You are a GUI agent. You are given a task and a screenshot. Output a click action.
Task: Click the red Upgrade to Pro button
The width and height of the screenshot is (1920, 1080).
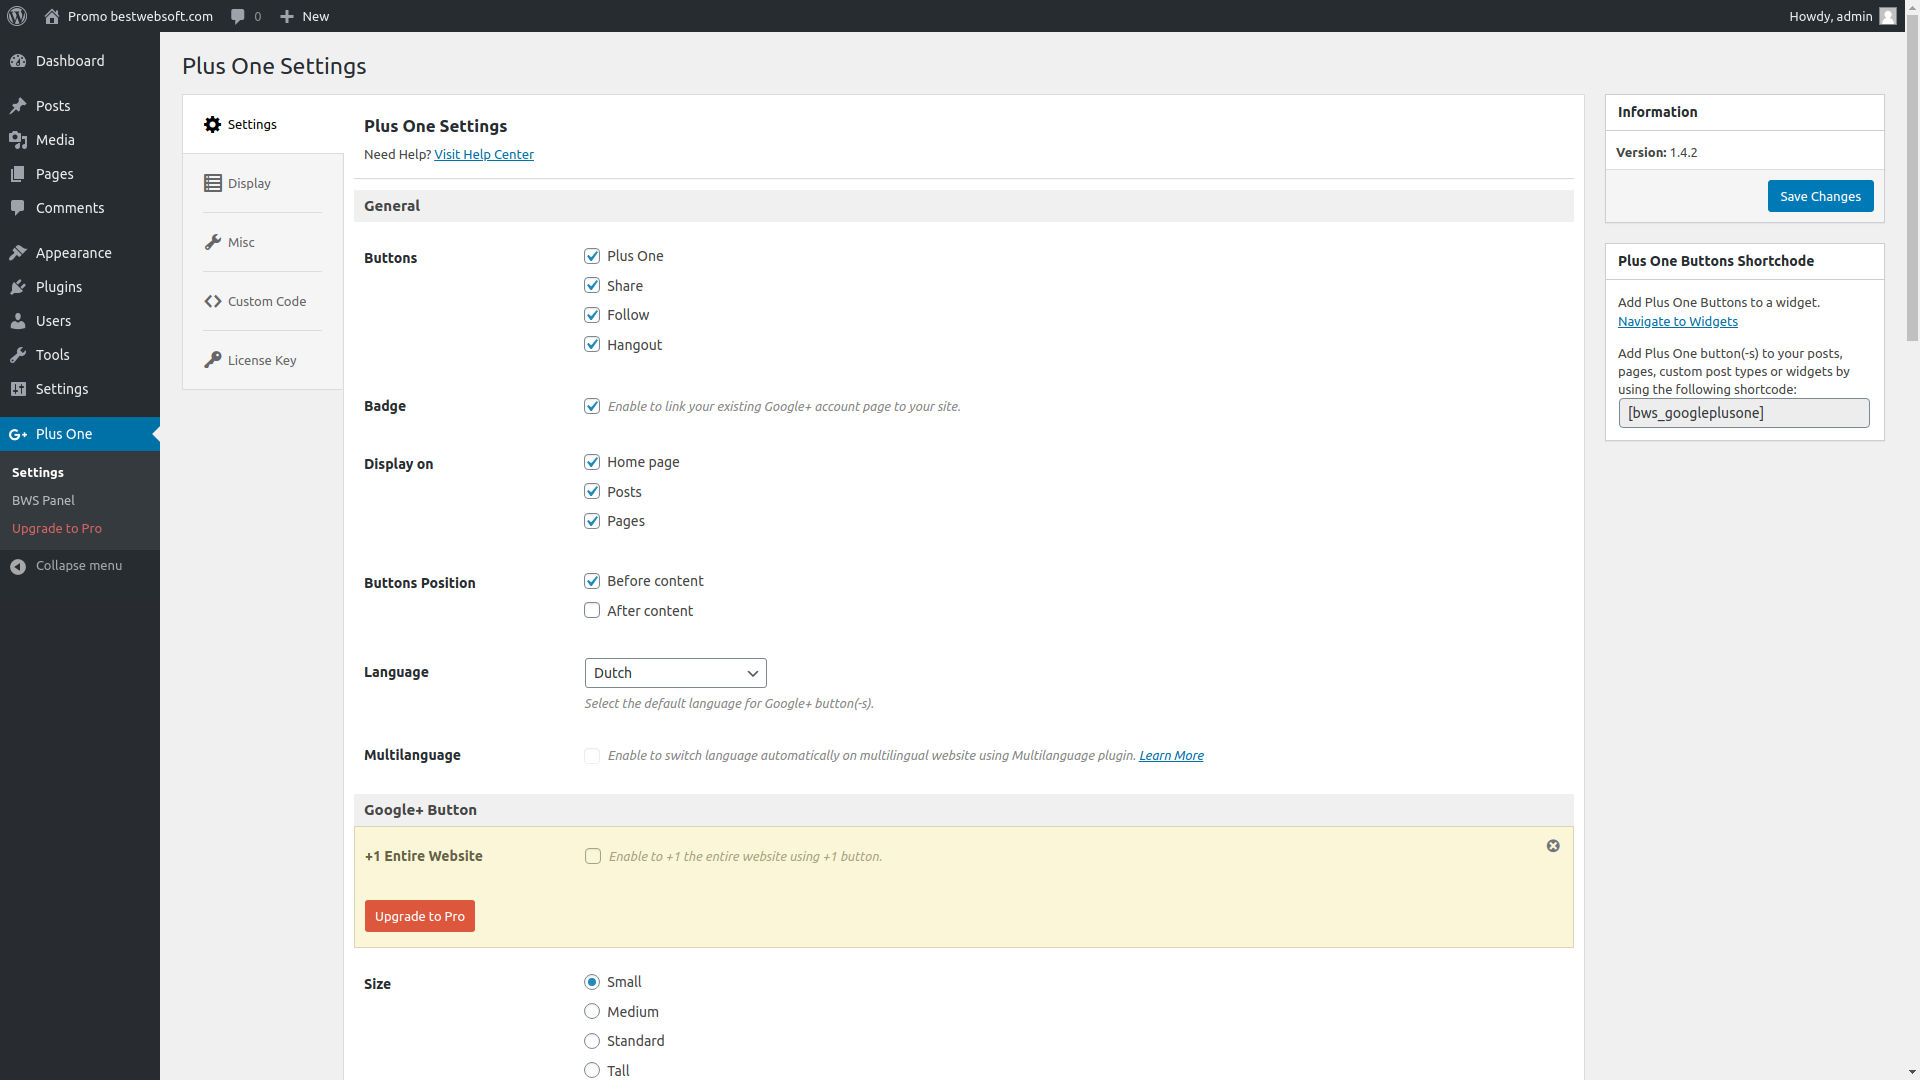pyautogui.click(x=420, y=916)
